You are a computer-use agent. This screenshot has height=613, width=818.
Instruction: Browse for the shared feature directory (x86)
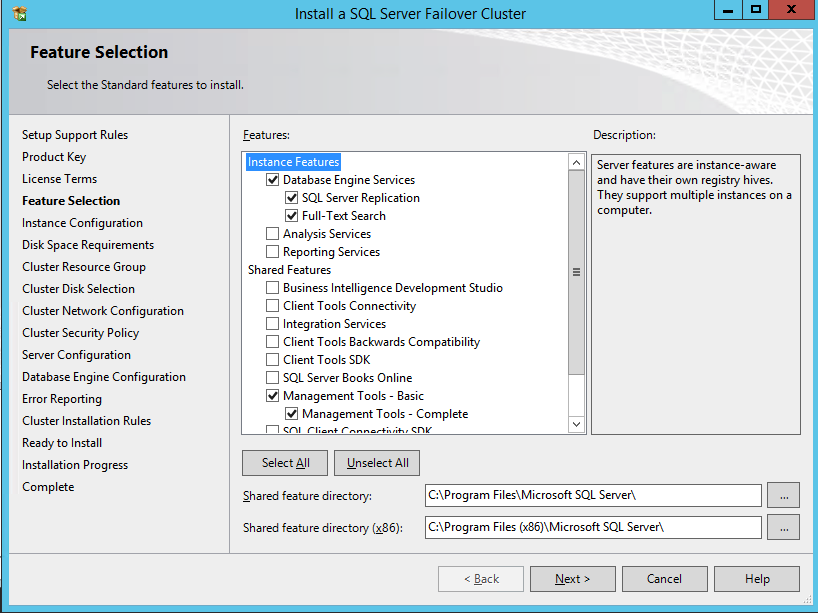(783, 527)
